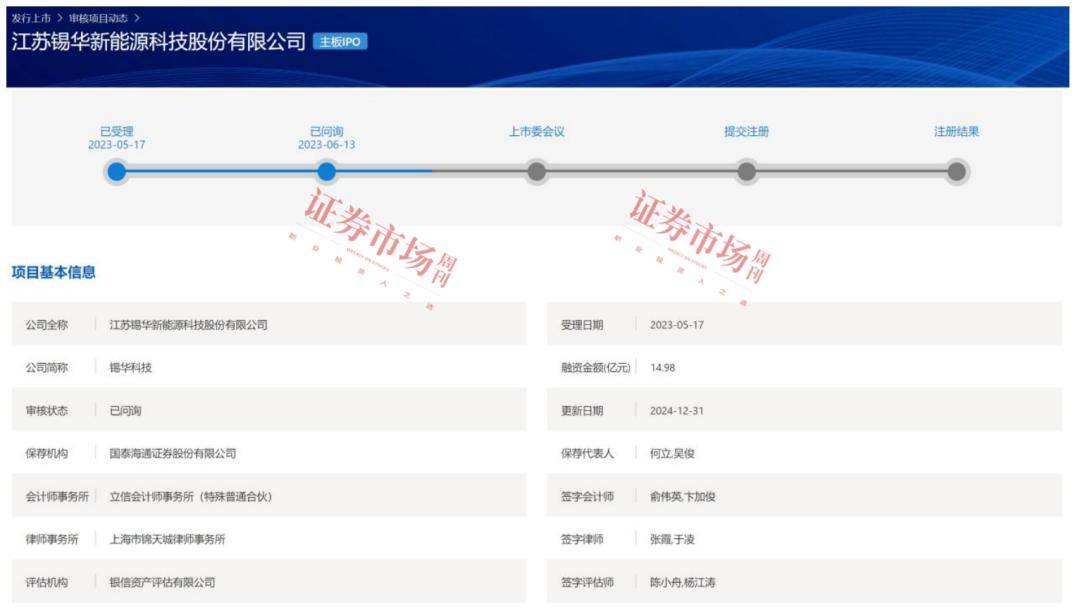This screenshot has height=614, width=1080.
Task: Click the 签字律师 field label
Action: coord(582,539)
